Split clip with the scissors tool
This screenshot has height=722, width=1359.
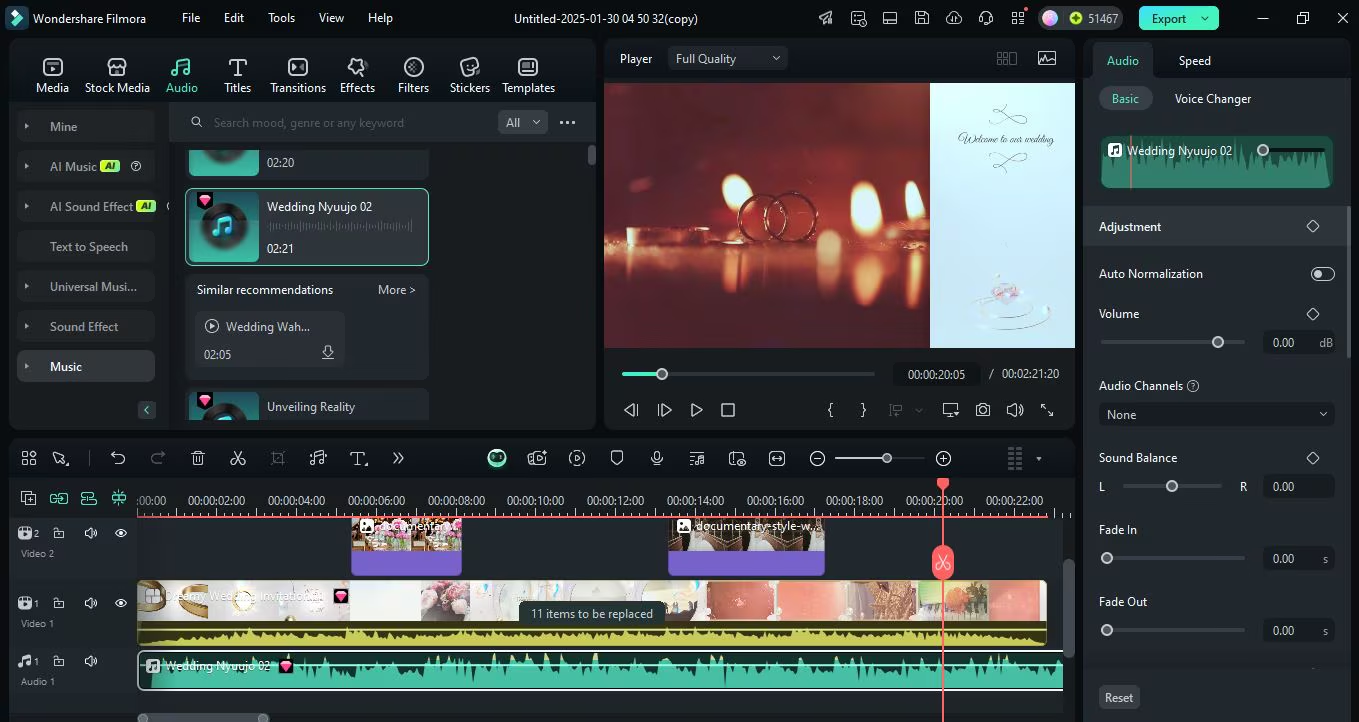point(238,458)
